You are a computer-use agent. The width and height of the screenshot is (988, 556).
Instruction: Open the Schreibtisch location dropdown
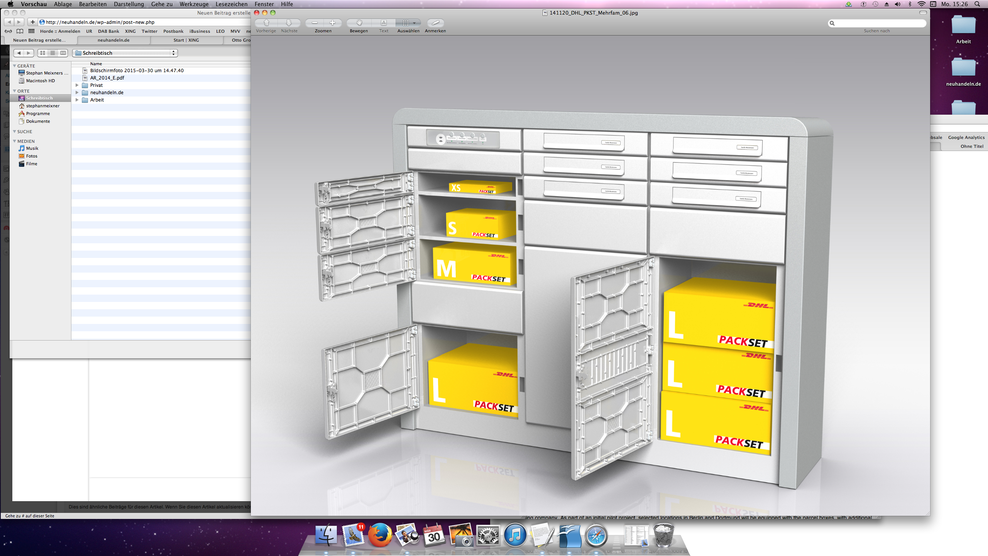125,53
